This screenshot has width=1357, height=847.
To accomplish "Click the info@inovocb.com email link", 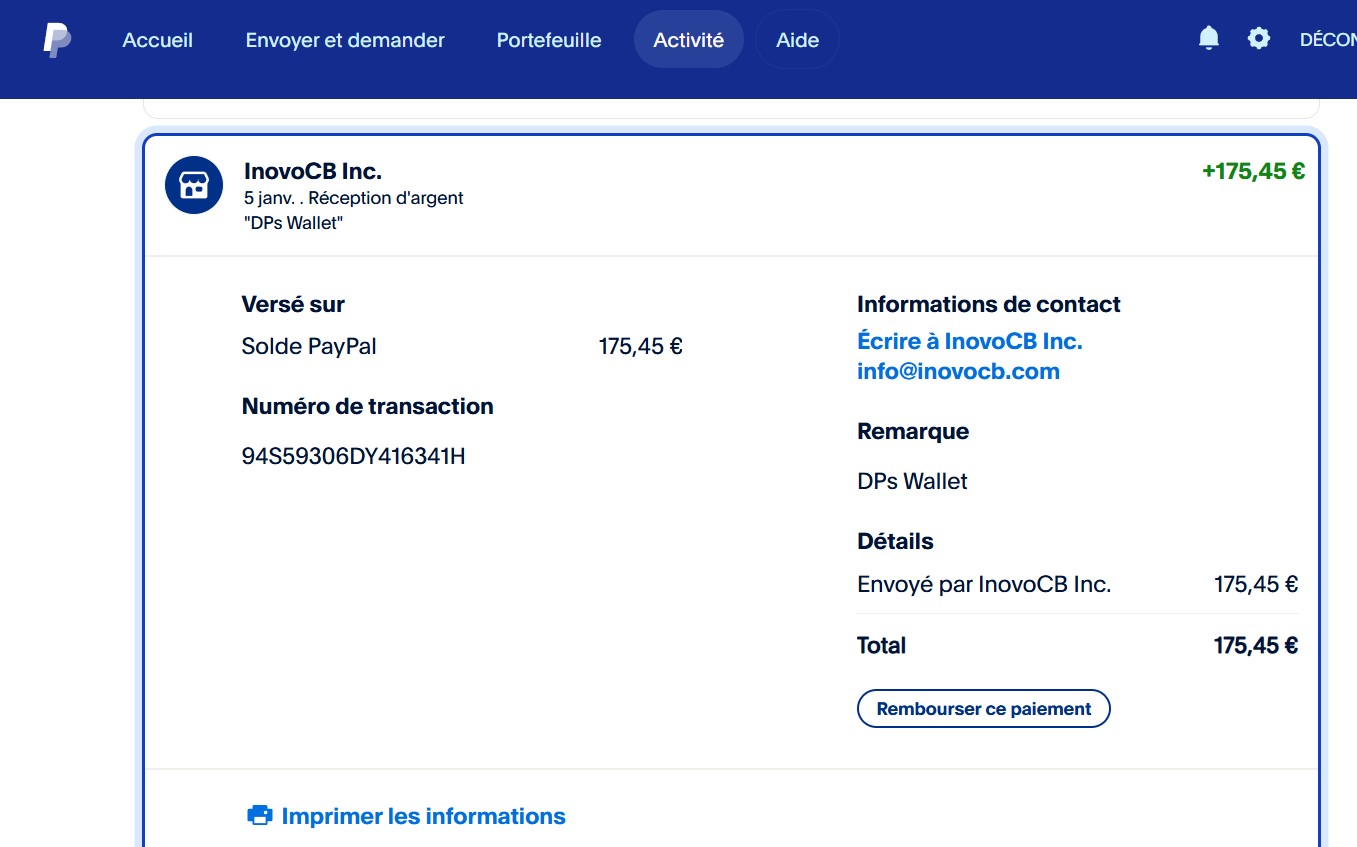I will pyautogui.click(x=958, y=372).
